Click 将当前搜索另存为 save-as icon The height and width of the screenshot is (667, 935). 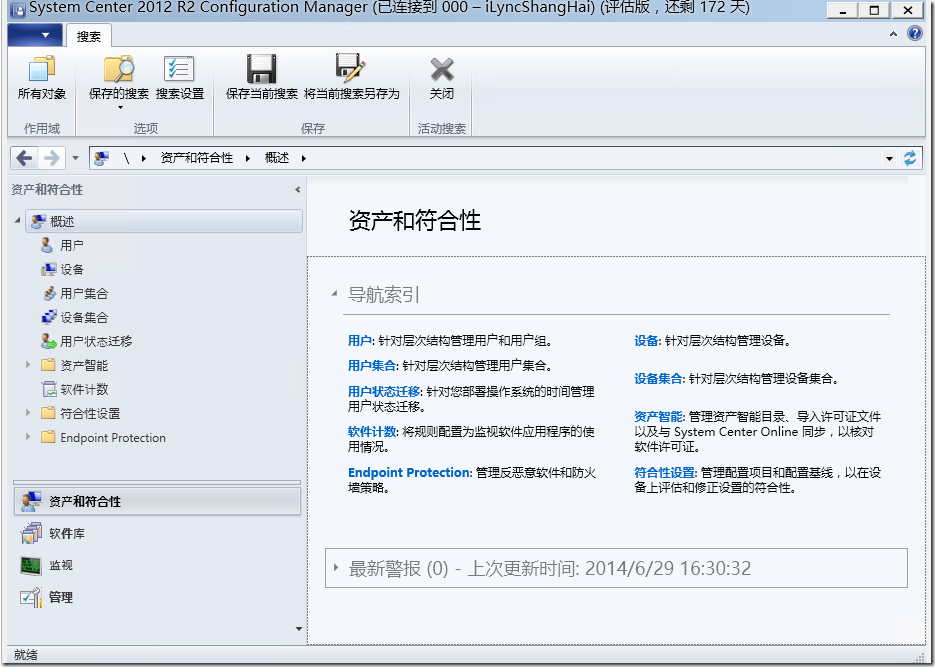pyautogui.click(x=351, y=67)
